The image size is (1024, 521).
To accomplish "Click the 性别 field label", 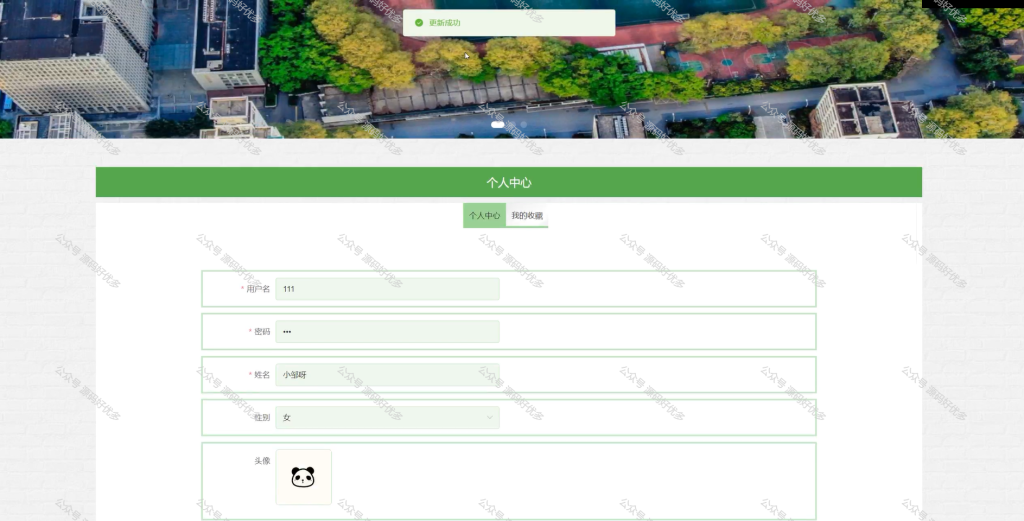I will (262, 417).
